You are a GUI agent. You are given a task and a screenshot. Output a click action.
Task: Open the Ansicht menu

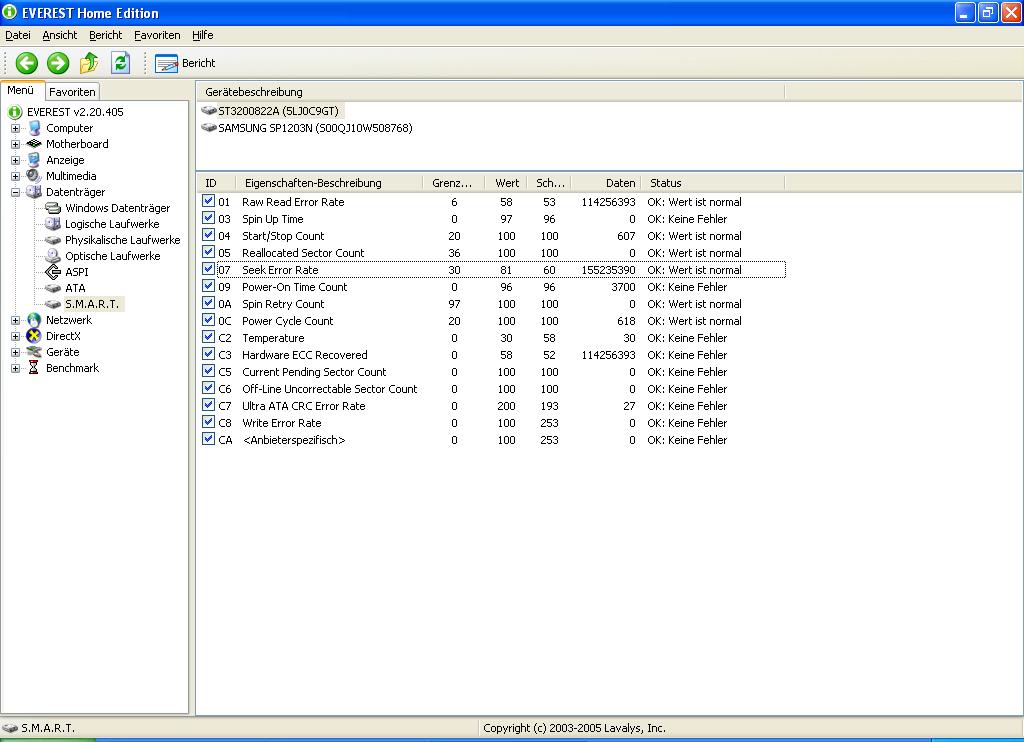coord(59,35)
